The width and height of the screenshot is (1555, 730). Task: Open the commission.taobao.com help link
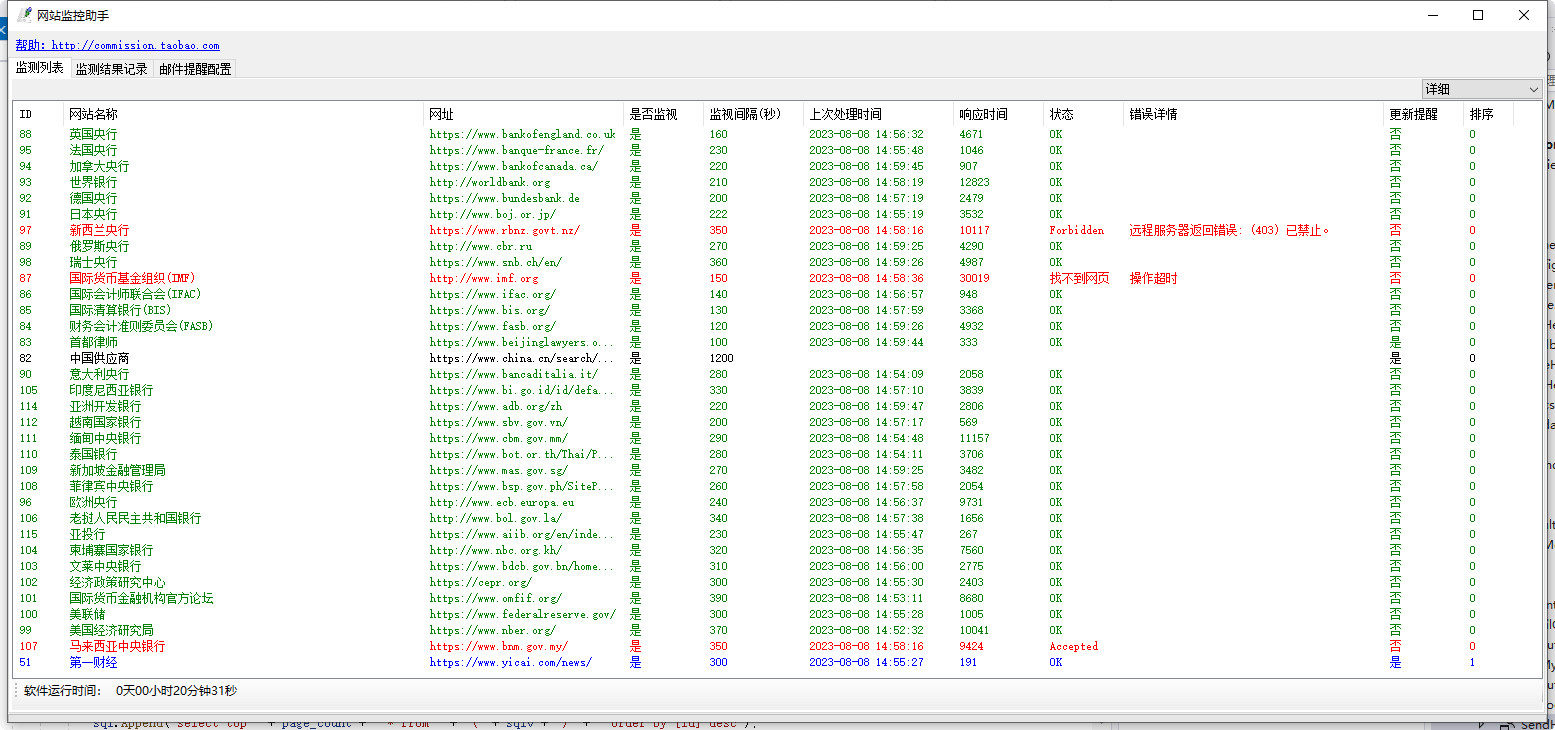click(x=117, y=45)
